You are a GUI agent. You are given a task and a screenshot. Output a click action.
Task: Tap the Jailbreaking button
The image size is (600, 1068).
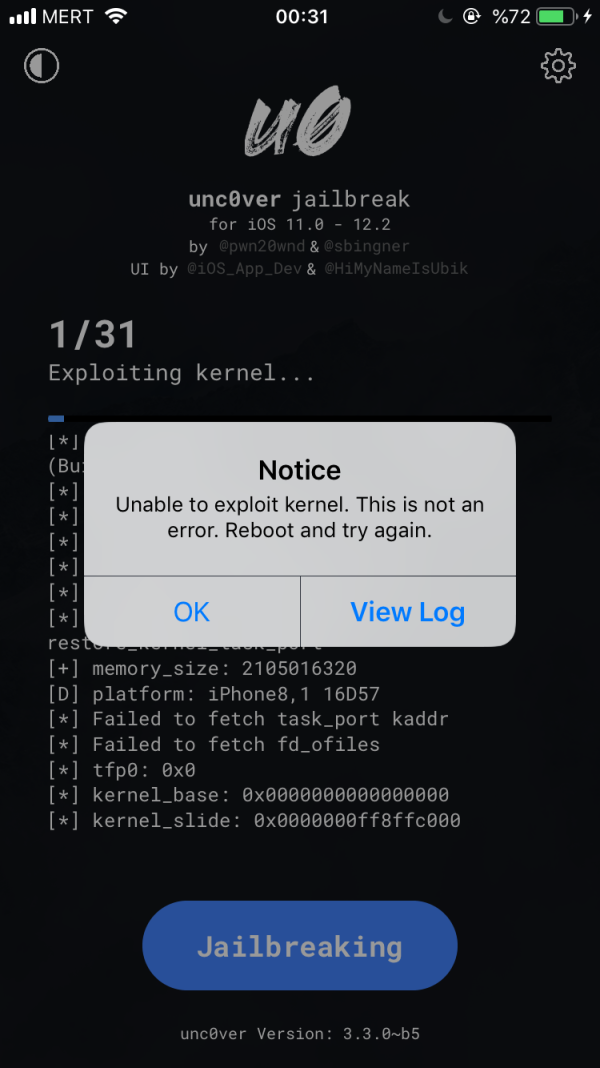[x=300, y=945]
